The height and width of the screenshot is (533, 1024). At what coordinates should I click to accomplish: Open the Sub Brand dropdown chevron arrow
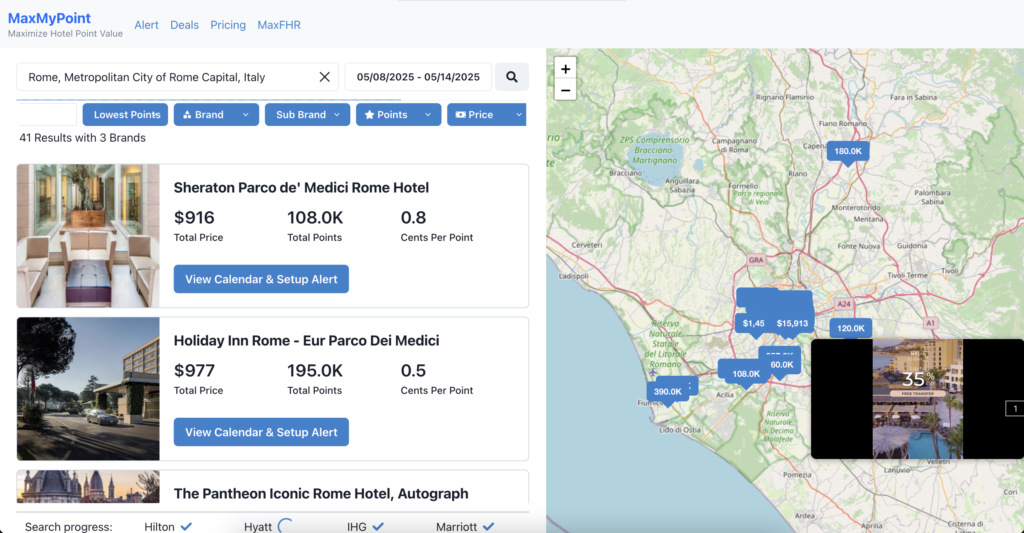[337, 114]
